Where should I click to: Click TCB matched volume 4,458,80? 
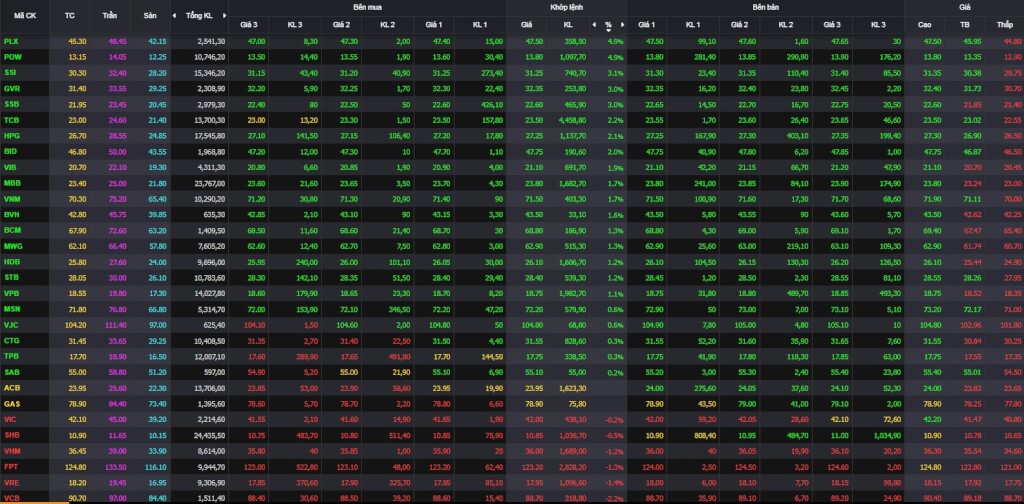point(572,120)
